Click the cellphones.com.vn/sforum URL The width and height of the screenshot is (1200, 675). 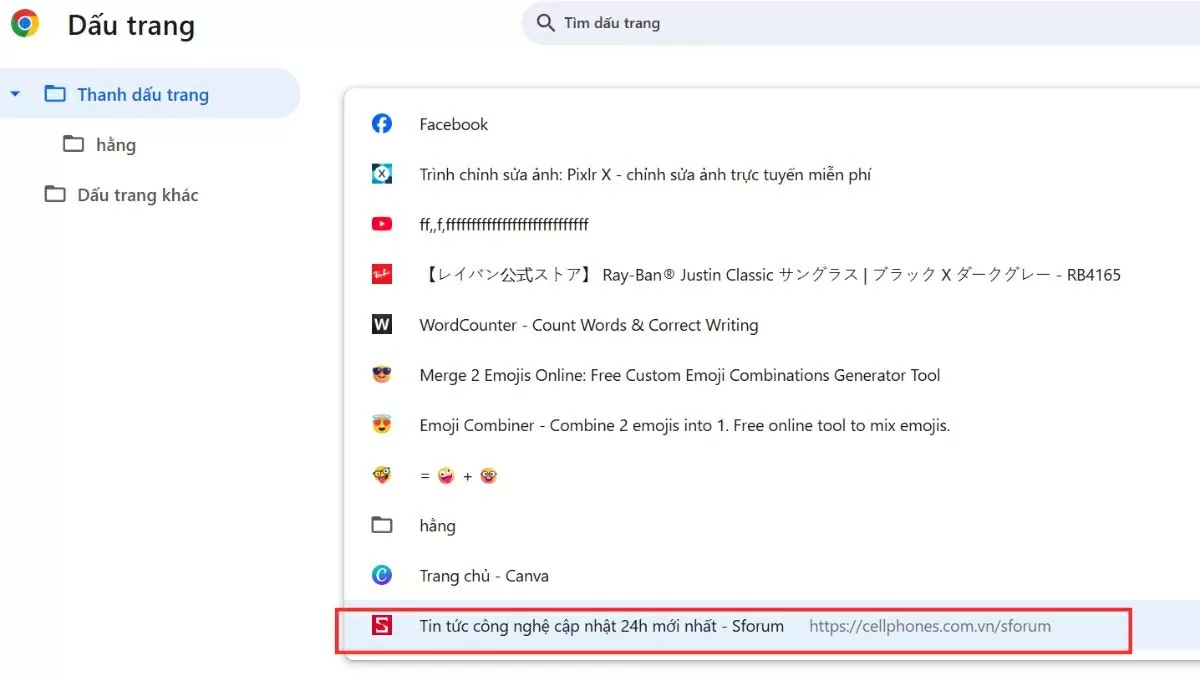tap(929, 626)
